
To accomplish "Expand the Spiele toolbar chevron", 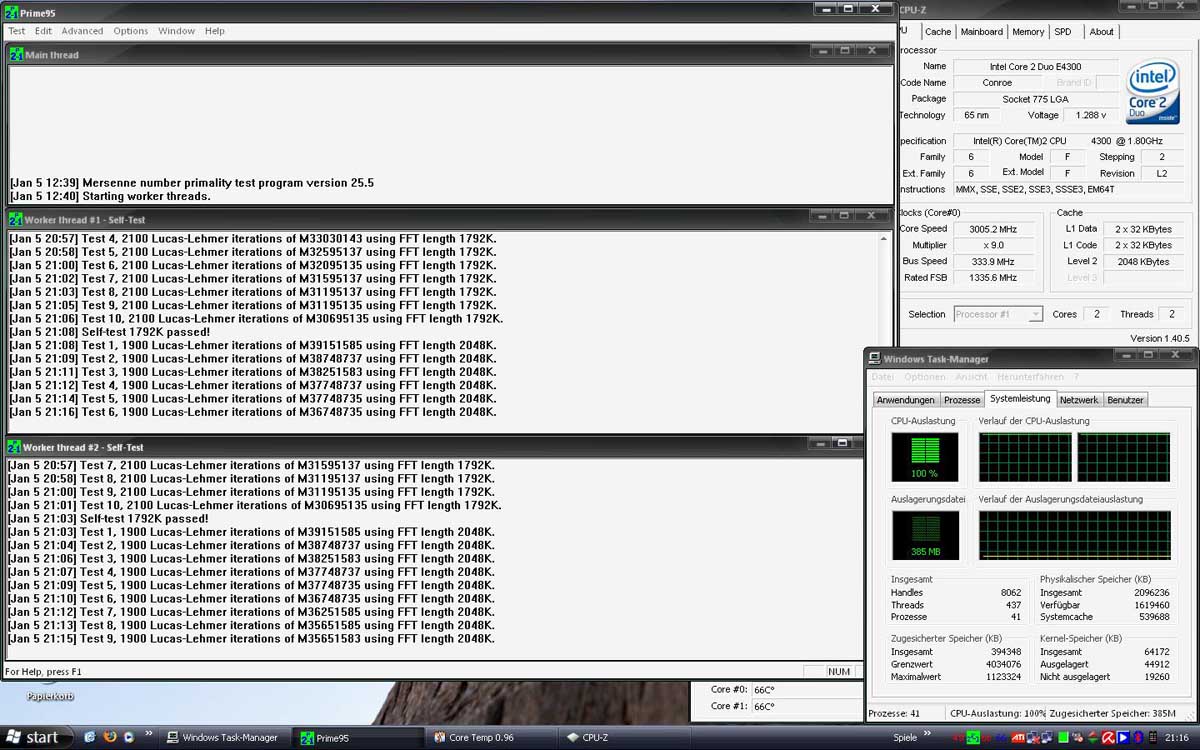I will (927, 733).
